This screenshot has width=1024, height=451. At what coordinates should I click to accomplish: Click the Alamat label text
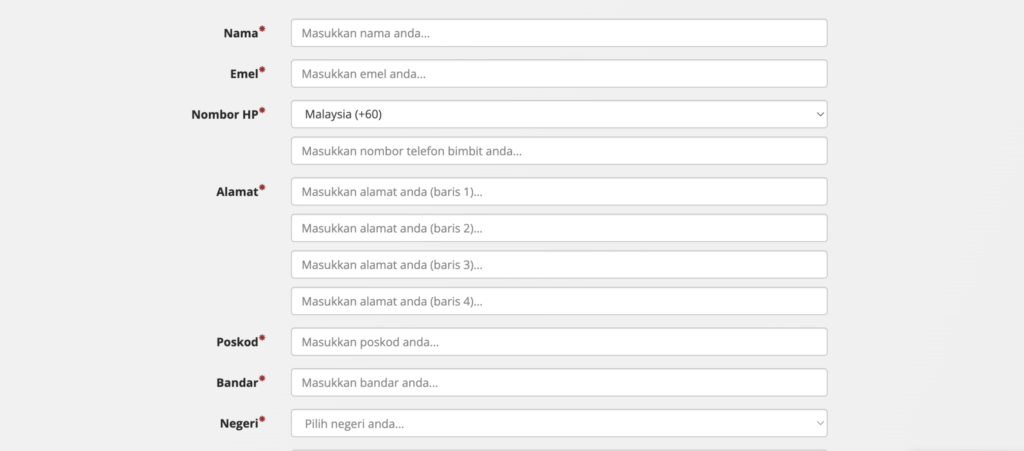pyautogui.click(x=235, y=190)
